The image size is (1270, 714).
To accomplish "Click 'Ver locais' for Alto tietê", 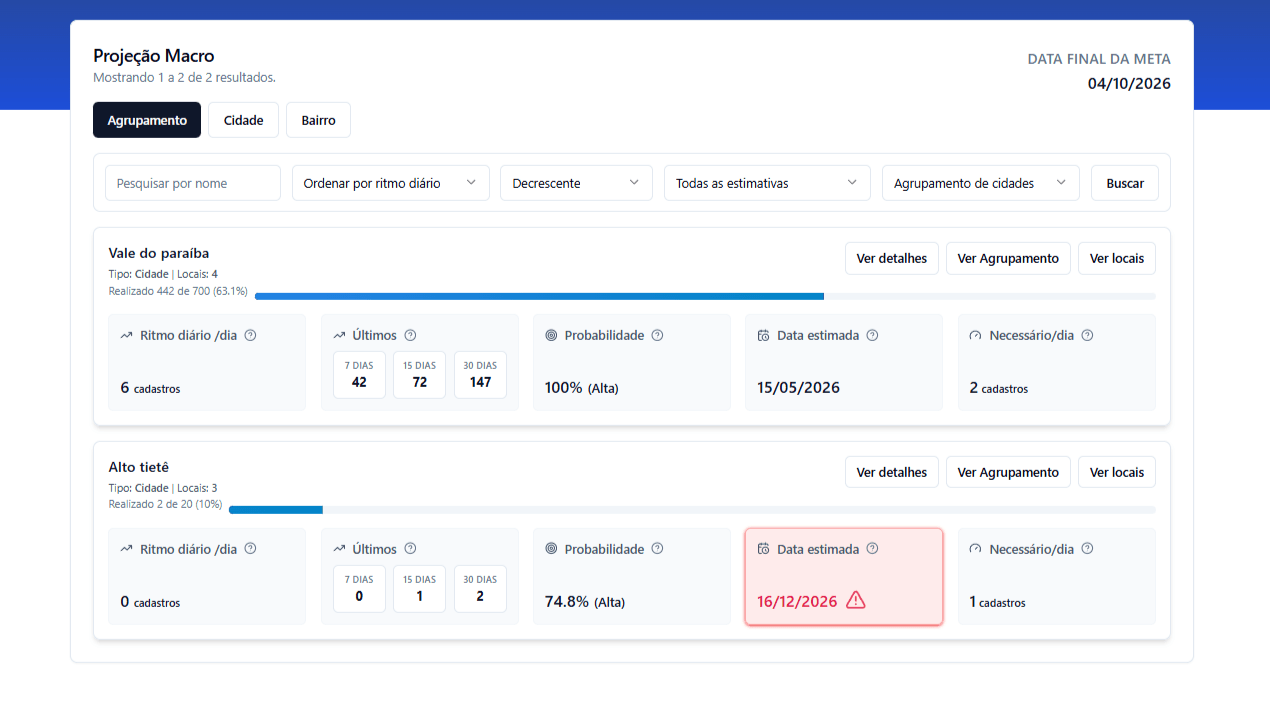I will click(x=1117, y=472).
